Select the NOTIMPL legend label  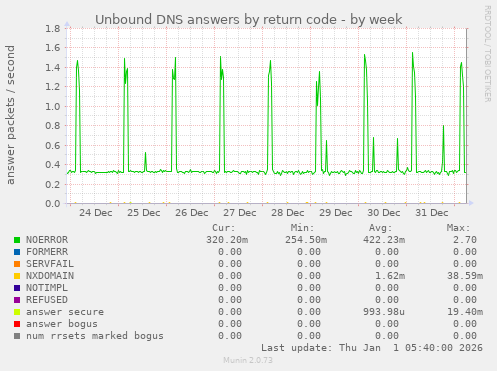(47, 288)
